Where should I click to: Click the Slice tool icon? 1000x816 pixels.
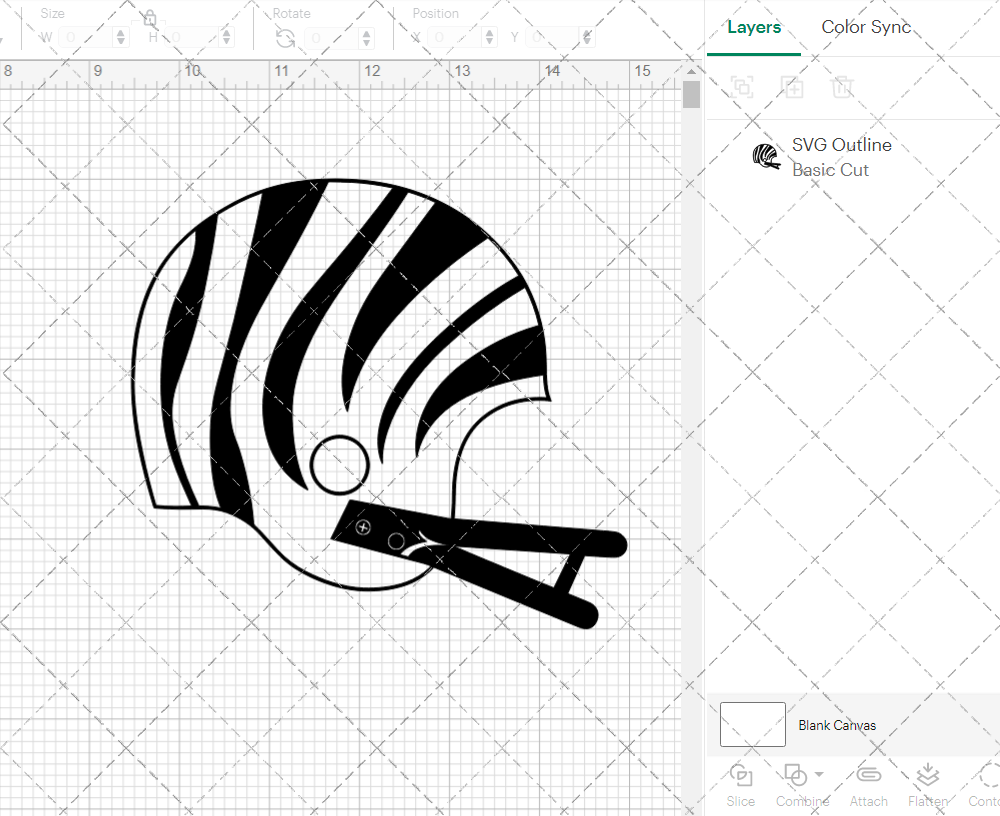tap(741, 776)
